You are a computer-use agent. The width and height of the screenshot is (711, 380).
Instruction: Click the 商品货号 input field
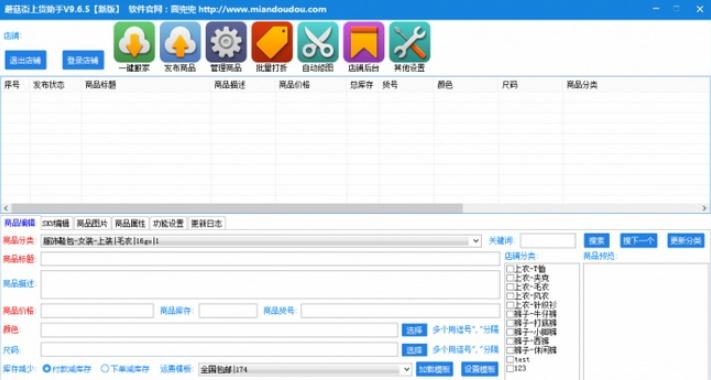(400, 311)
